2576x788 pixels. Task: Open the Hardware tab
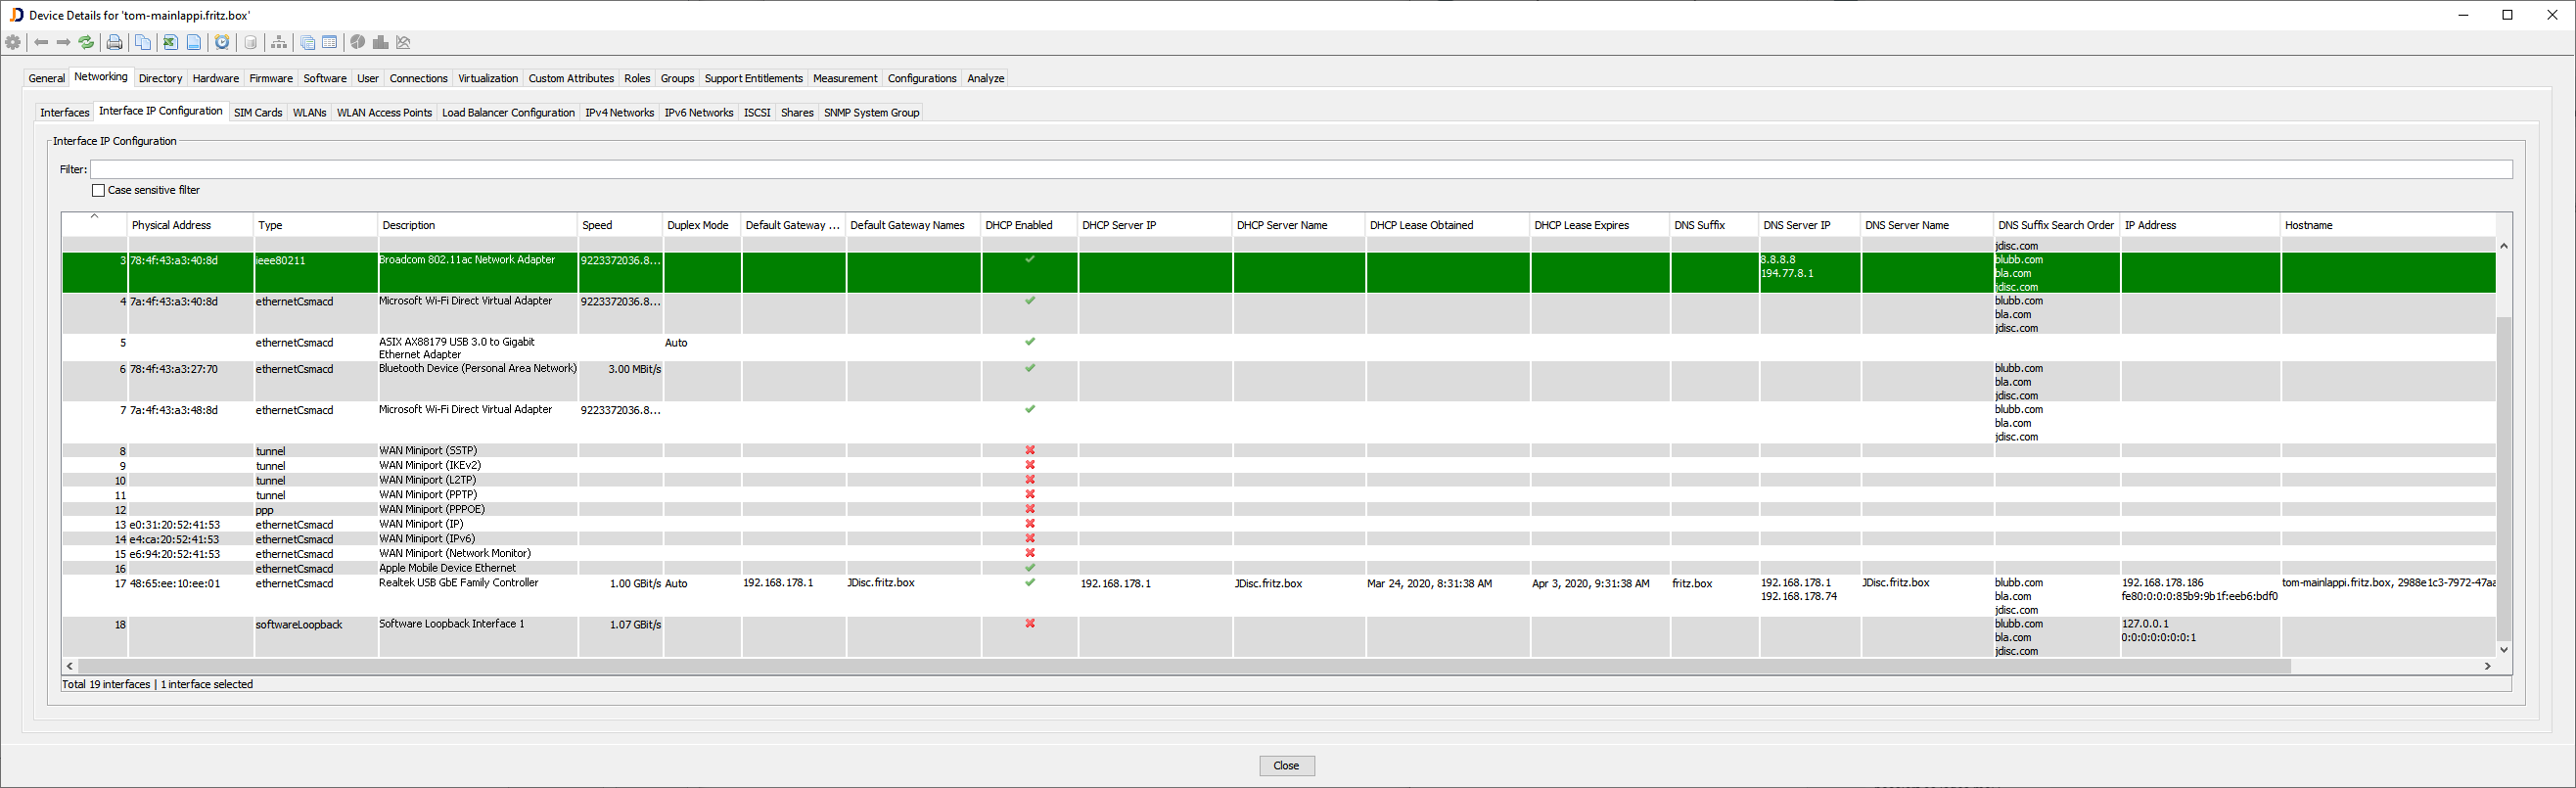(x=215, y=78)
